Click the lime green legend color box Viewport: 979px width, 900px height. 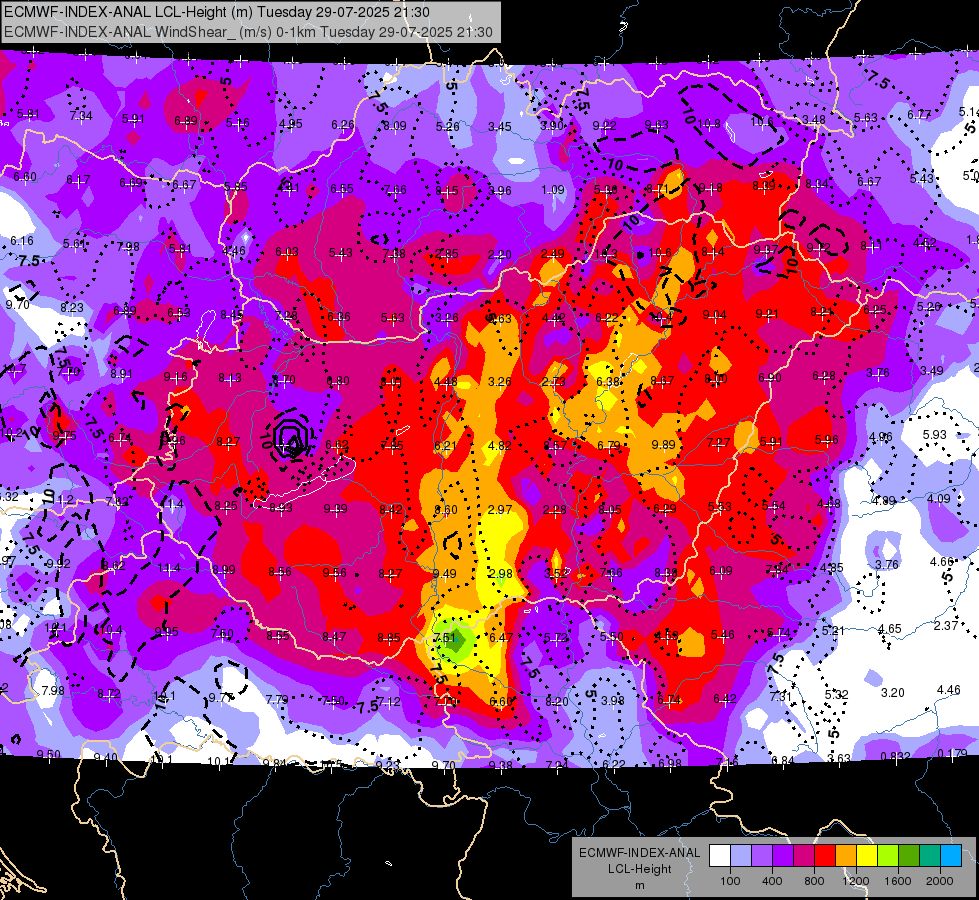pos(888,856)
